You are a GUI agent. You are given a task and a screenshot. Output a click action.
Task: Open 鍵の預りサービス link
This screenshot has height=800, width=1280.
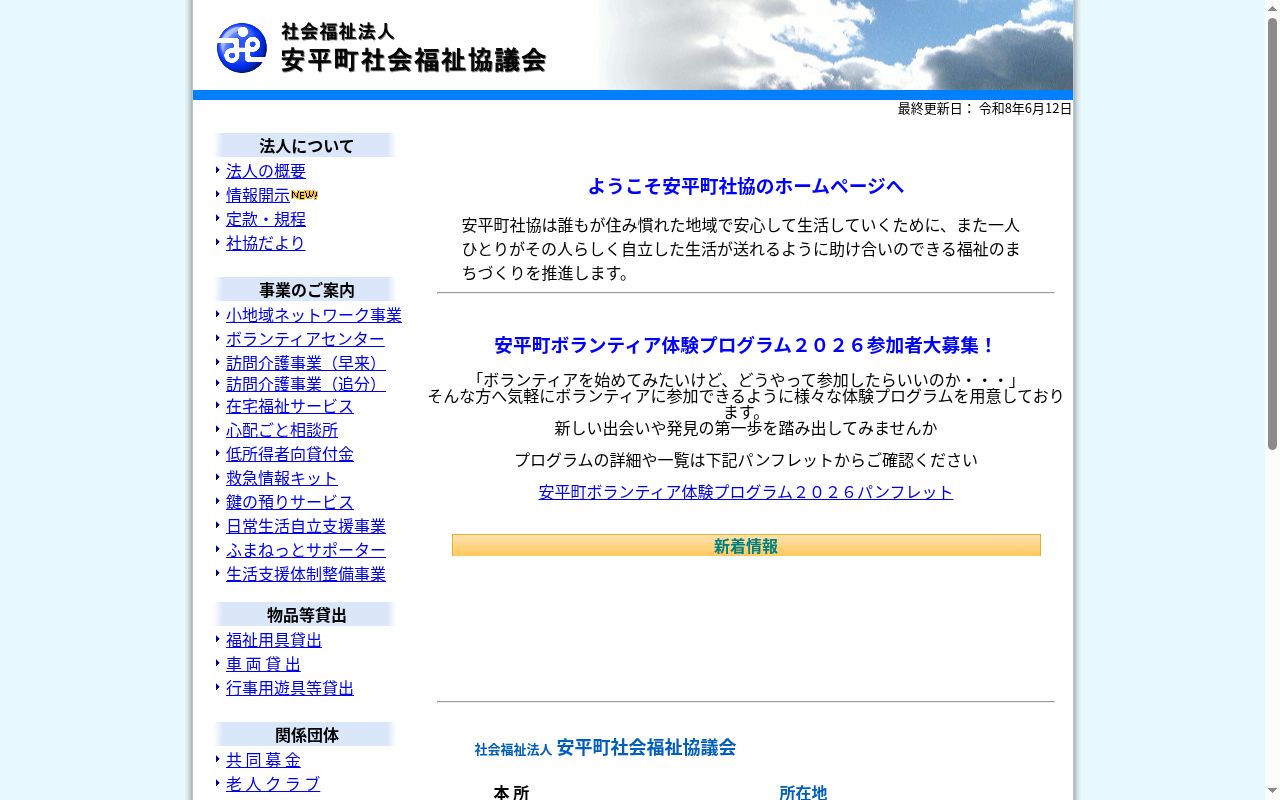(290, 502)
